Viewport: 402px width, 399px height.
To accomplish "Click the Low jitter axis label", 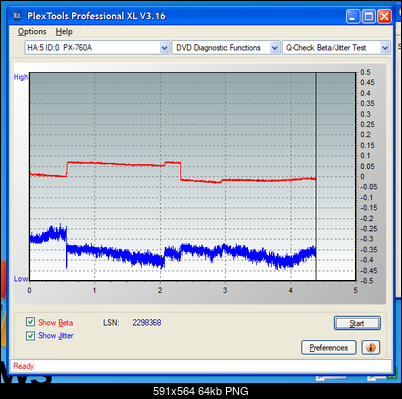I will point(21,279).
